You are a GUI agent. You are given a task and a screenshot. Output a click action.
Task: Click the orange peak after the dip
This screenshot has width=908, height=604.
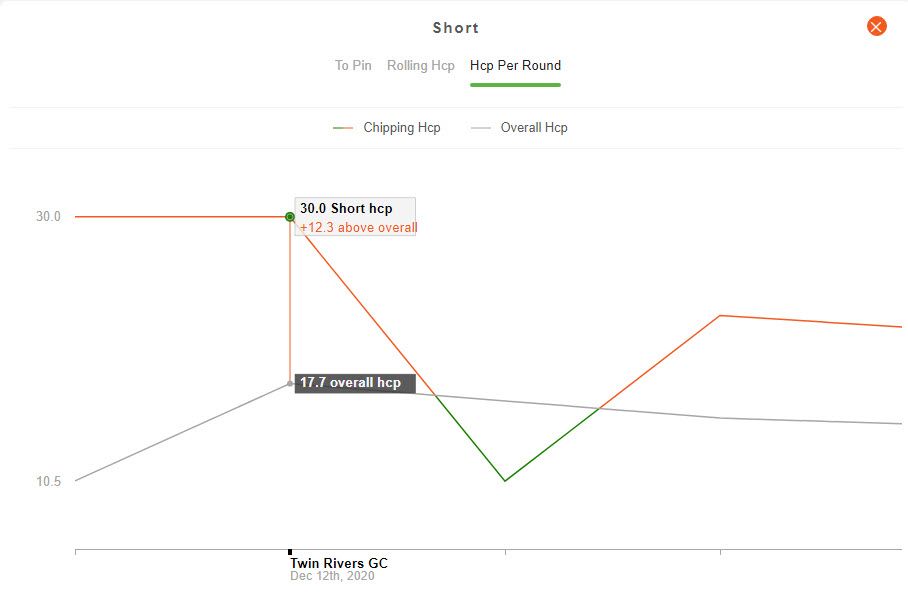click(720, 316)
